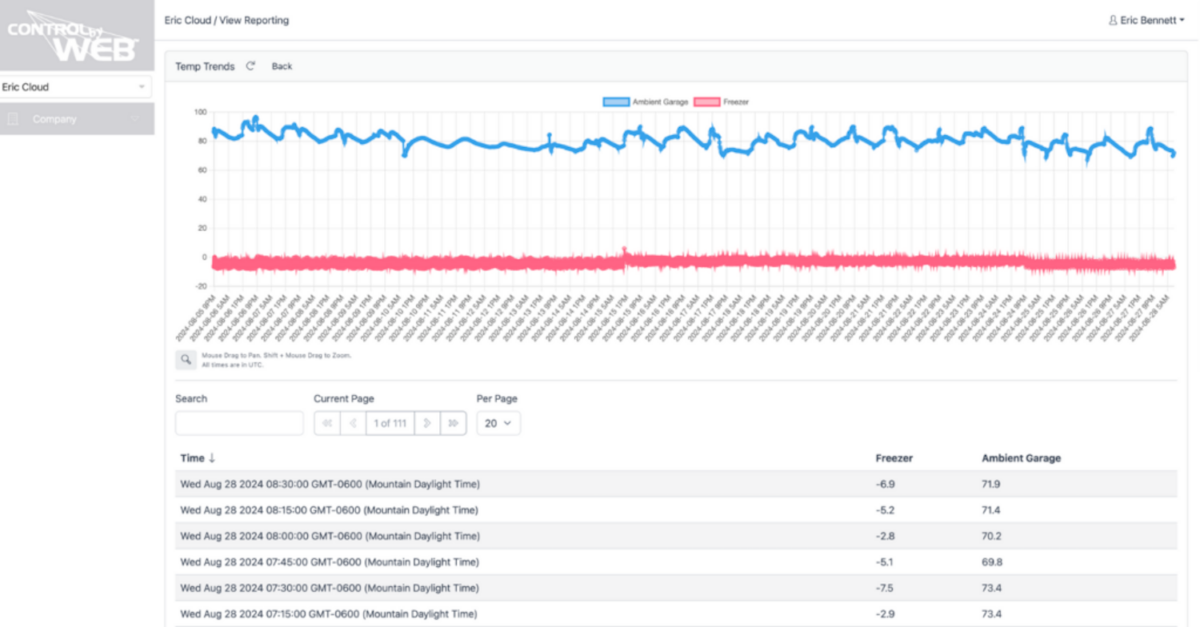Click inside the Search input field
The image size is (1200, 627).
(x=239, y=422)
